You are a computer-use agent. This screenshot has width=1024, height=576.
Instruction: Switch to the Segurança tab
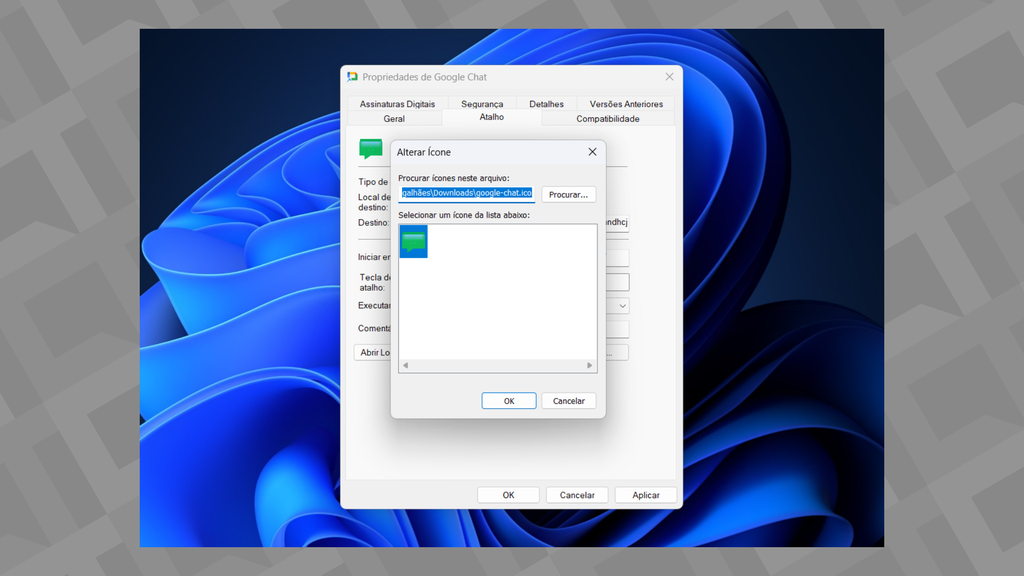[482, 104]
